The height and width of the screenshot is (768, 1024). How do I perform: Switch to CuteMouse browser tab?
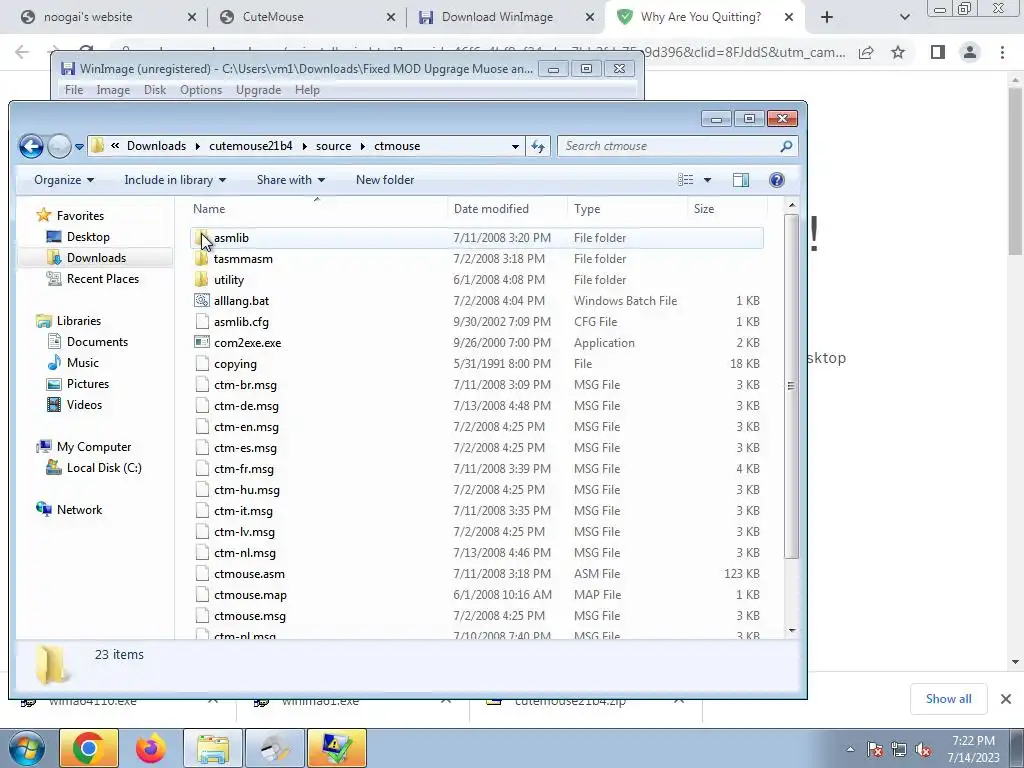click(306, 17)
